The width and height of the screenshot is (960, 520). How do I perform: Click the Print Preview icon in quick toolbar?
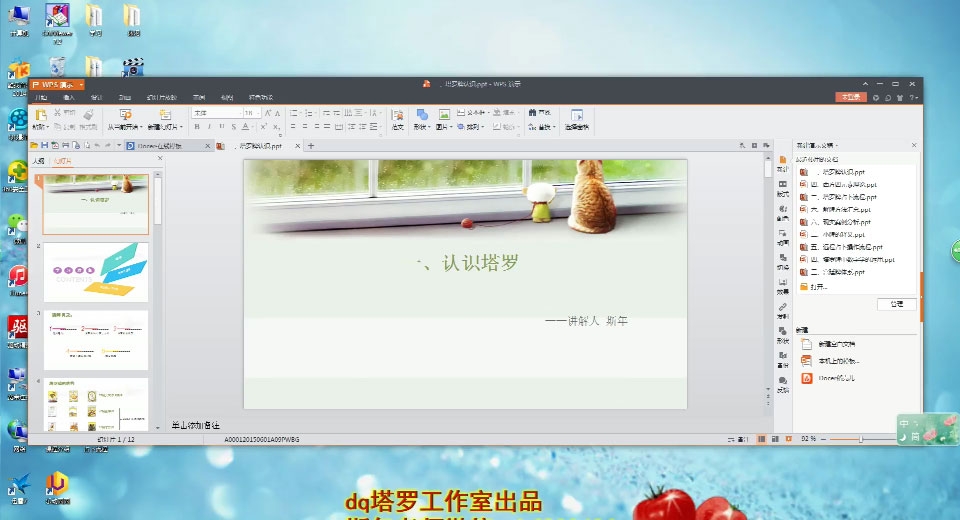point(76,146)
